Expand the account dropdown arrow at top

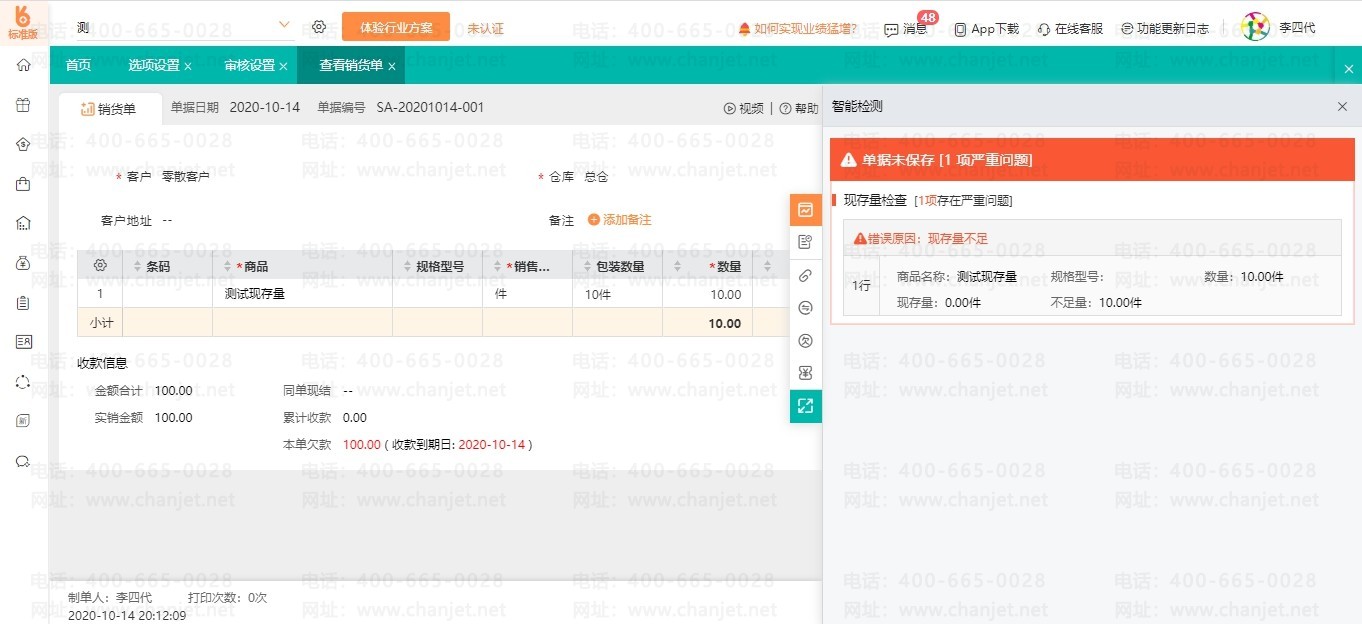(x=284, y=25)
